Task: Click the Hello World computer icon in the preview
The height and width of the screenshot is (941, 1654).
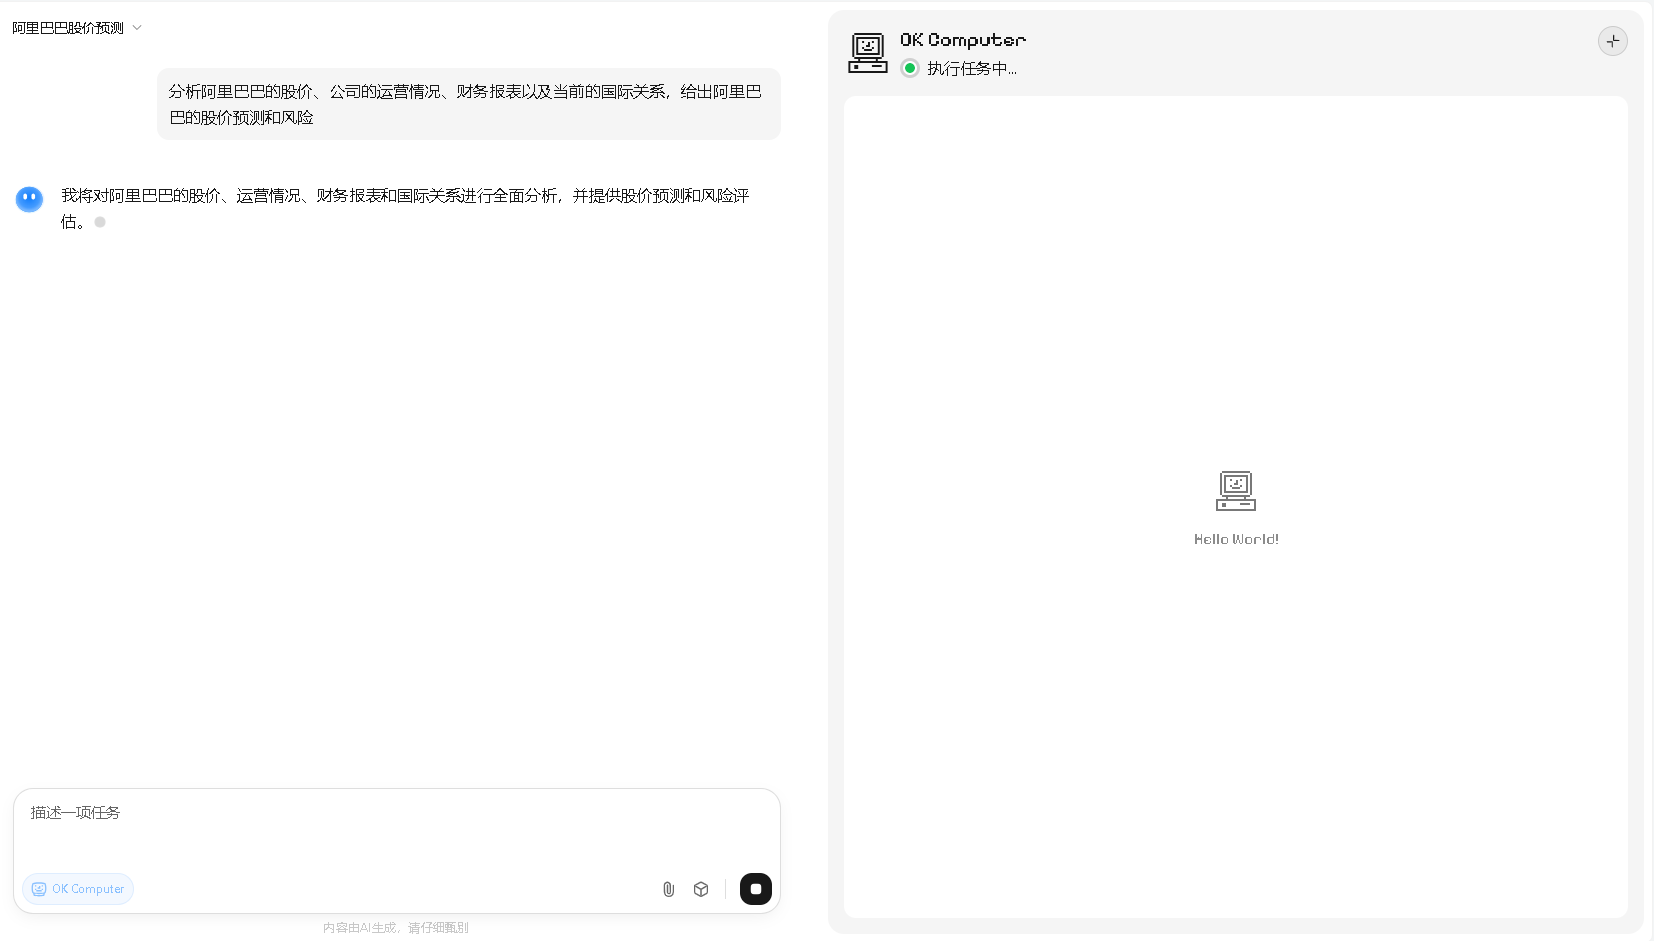Action: (1236, 491)
